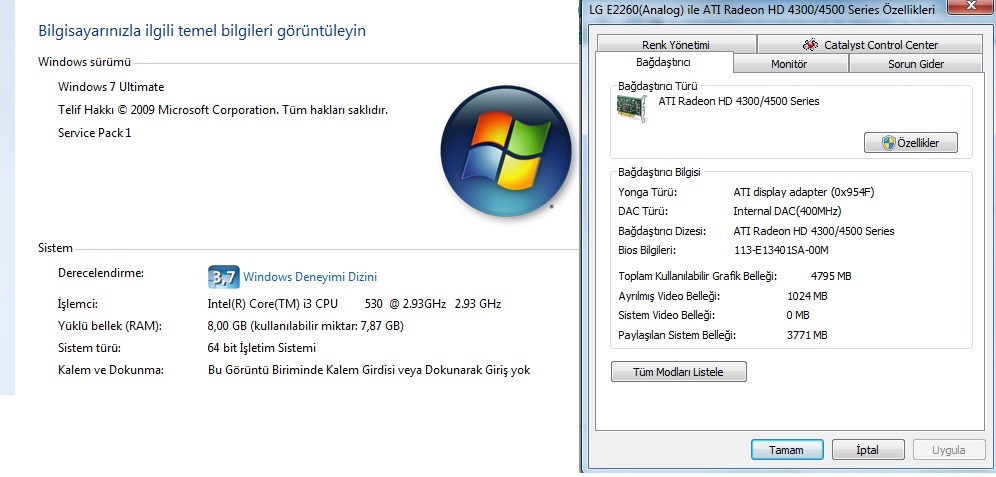Click the 'Internal DAC(400MHz)' value
The height and width of the screenshot is (477, 996).
(x=788, y=212)
